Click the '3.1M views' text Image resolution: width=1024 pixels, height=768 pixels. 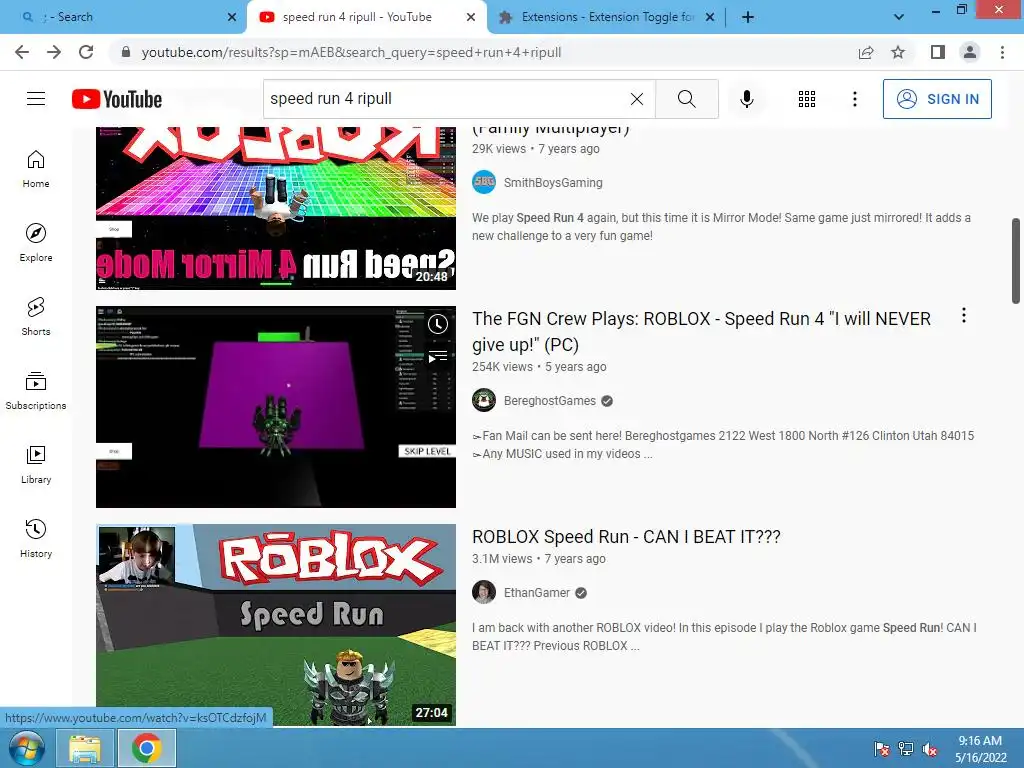point(502,559)
